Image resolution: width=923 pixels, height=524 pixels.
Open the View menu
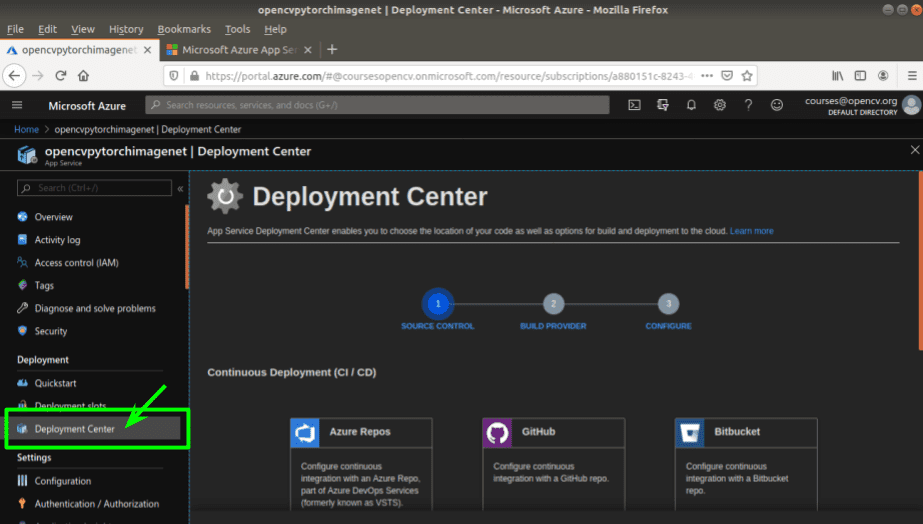(82, 29)
